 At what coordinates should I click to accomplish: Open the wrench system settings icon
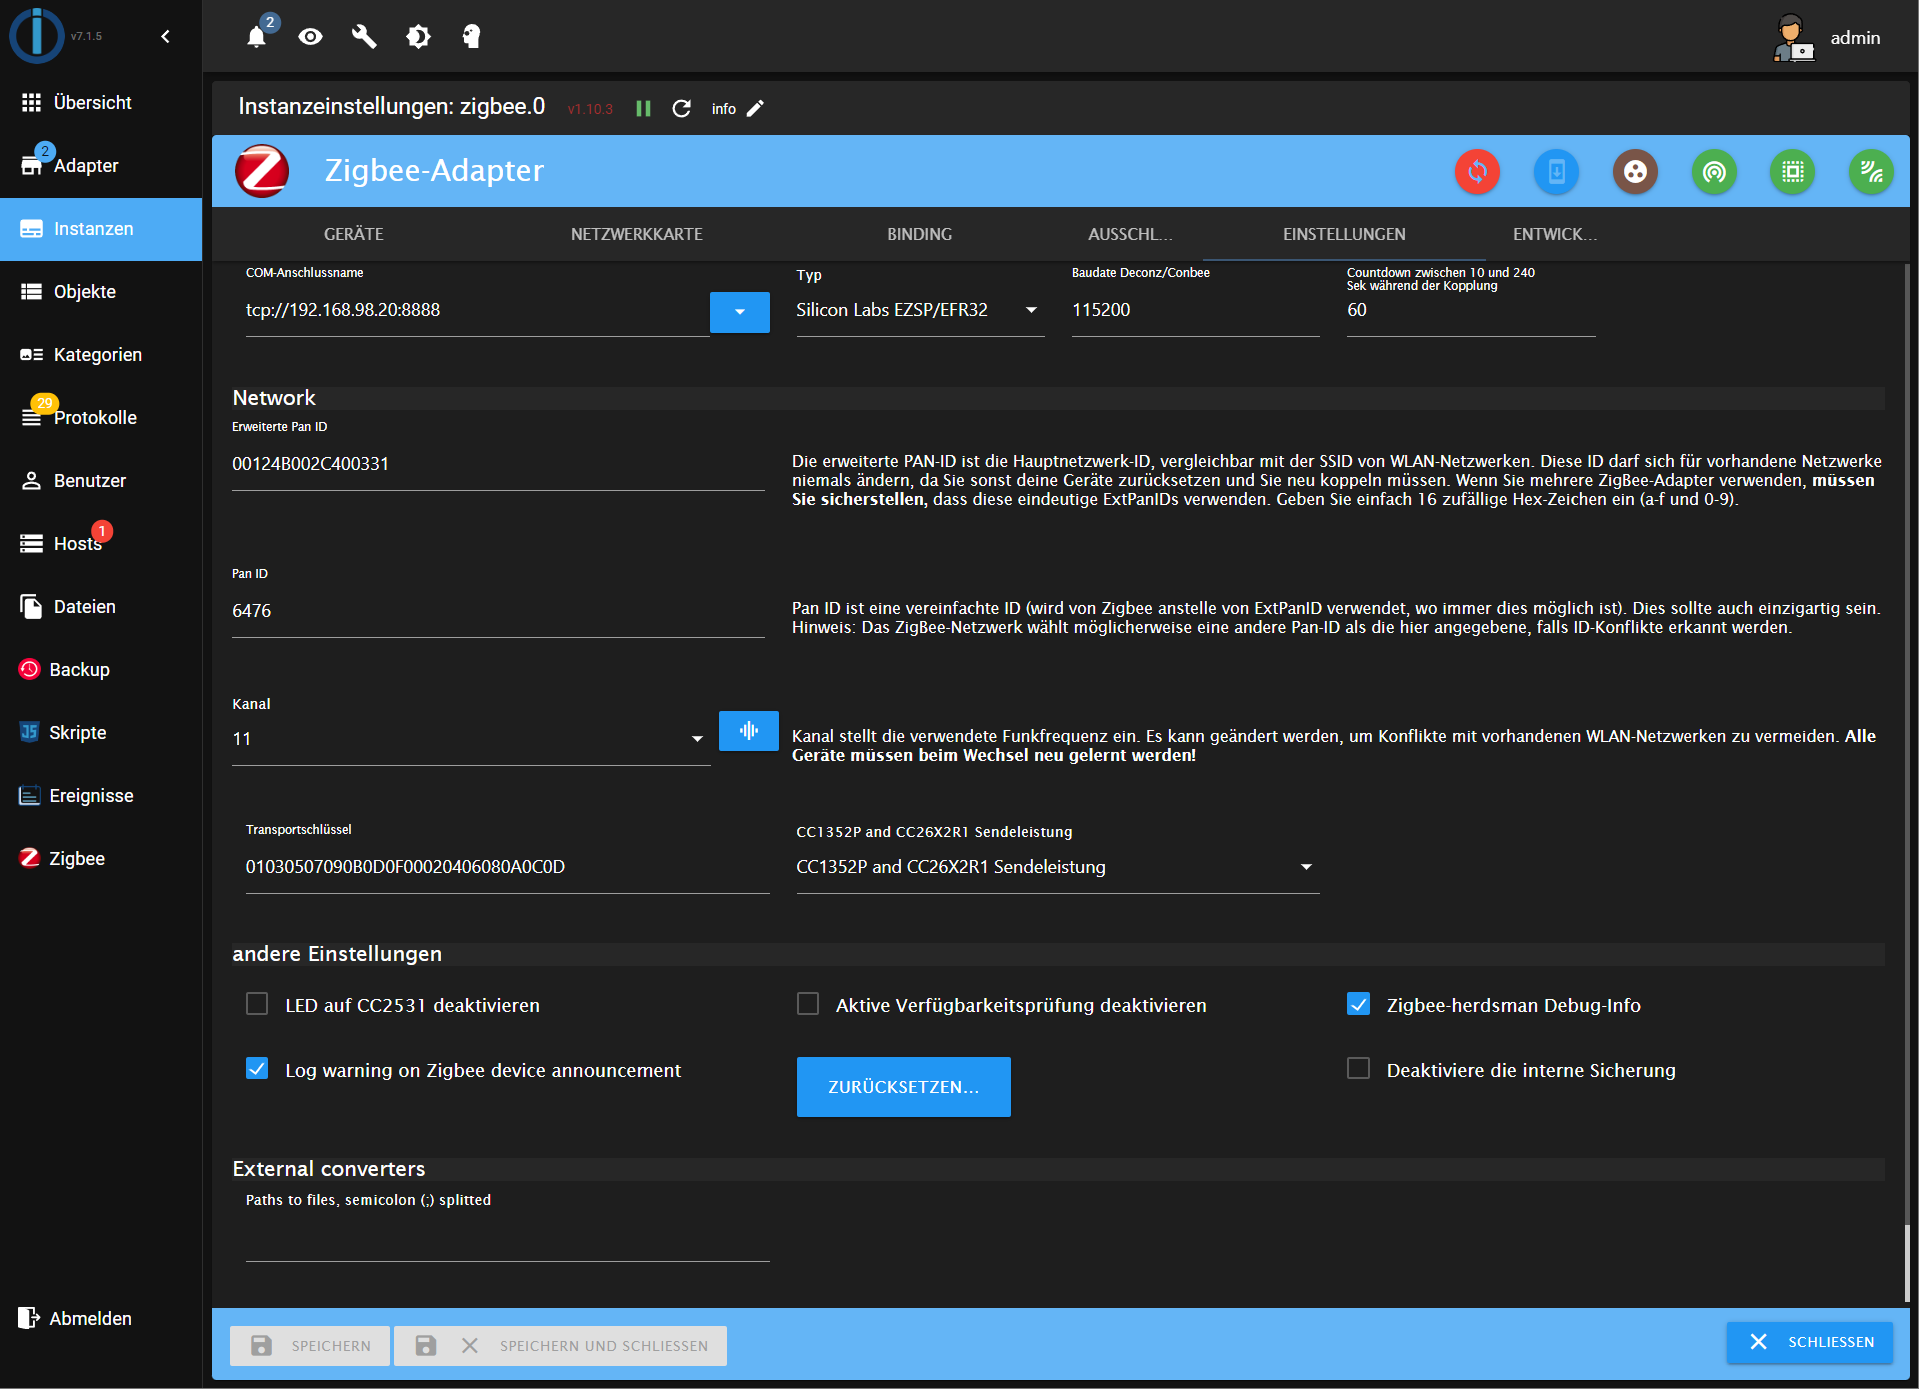coord(364,37)
